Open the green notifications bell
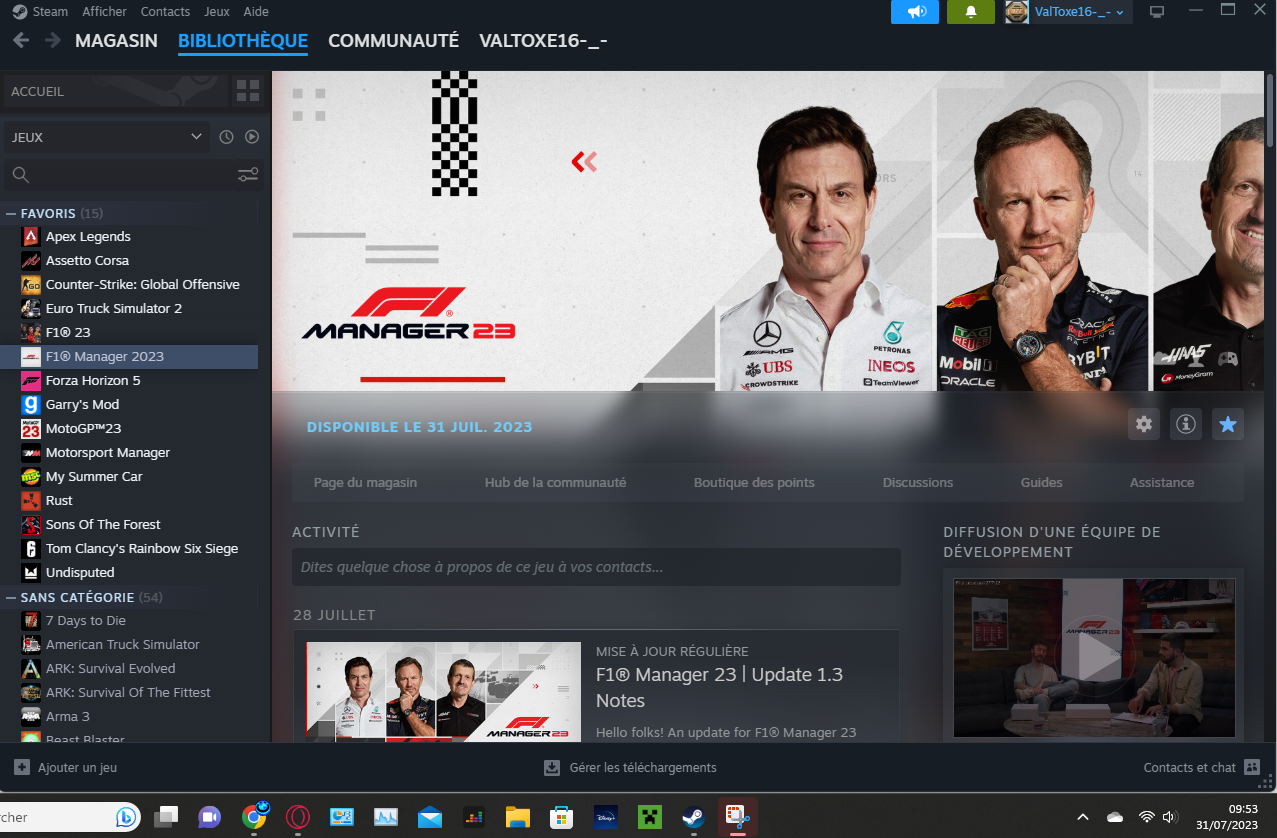This screenshot has width=1277, height=838. 970,12
